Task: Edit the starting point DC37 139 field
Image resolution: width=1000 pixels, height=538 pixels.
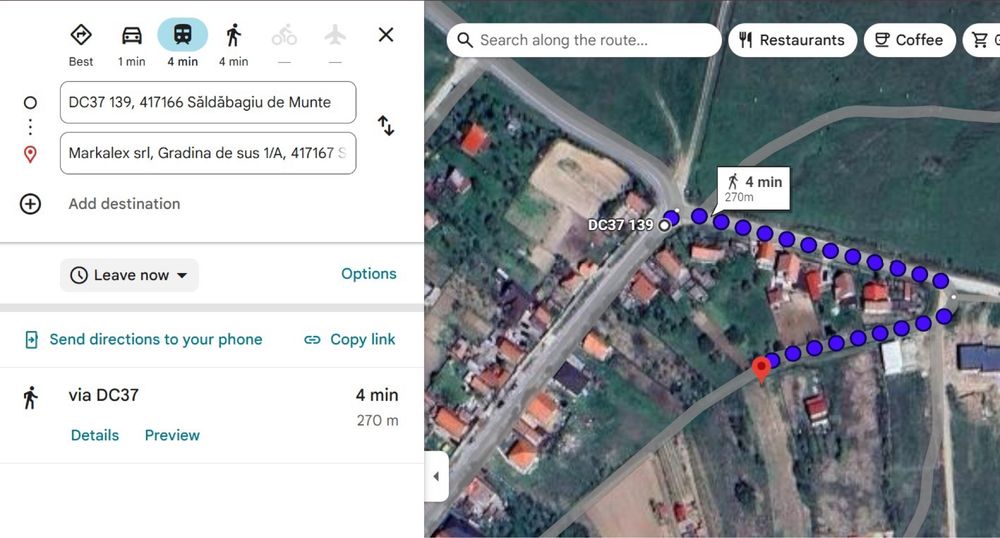Action: point(207,102)
